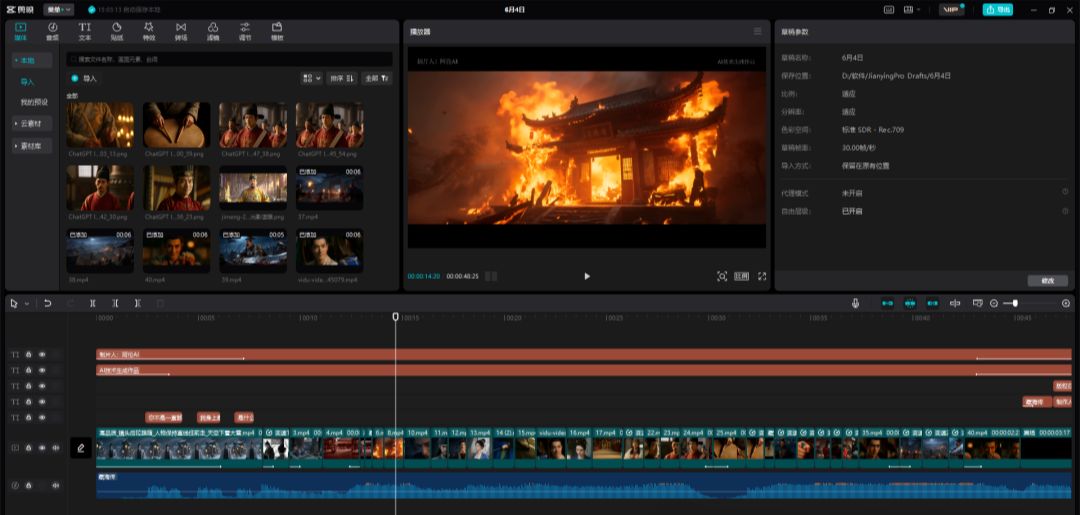Screen dimensions: 1080x515
Task: Open the Effects (特效) tab
Action: click(149, 31)
